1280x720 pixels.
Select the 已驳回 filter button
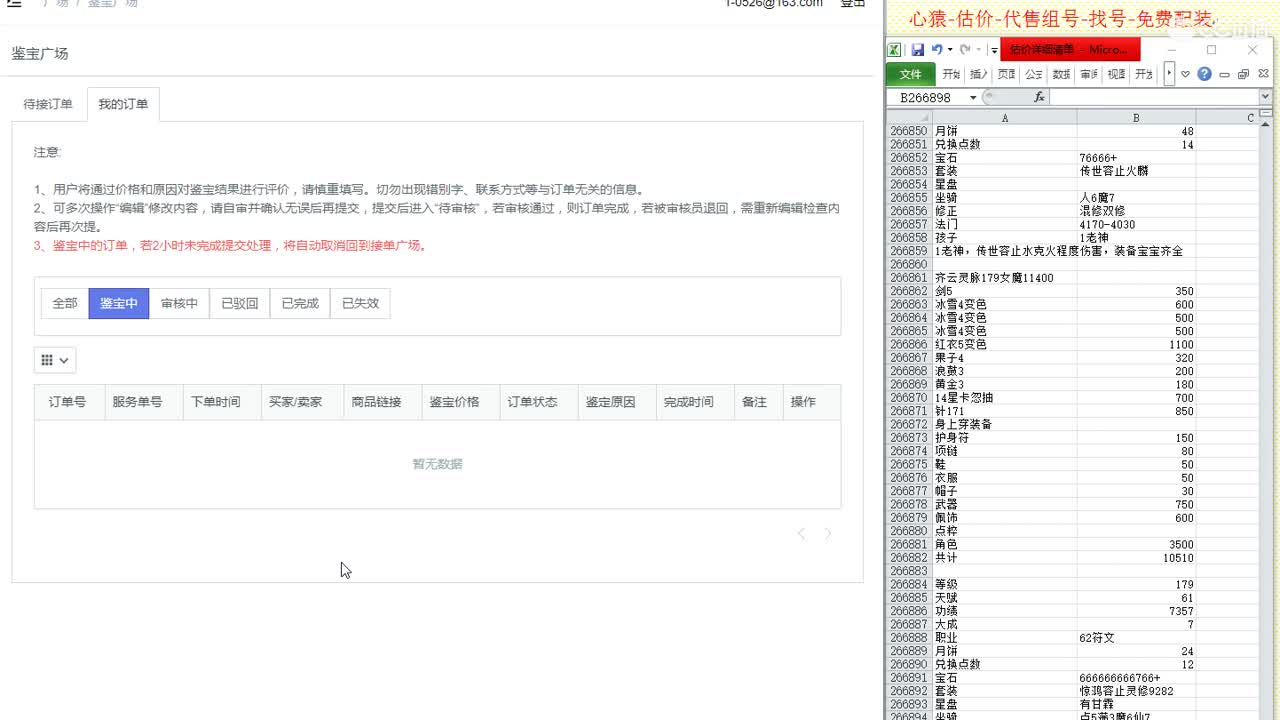[x=240, y=303]
